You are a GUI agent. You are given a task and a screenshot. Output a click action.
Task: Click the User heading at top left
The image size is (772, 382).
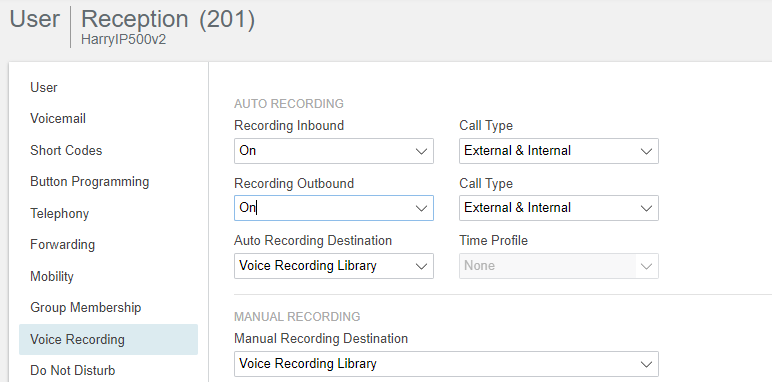pos(34,19)
